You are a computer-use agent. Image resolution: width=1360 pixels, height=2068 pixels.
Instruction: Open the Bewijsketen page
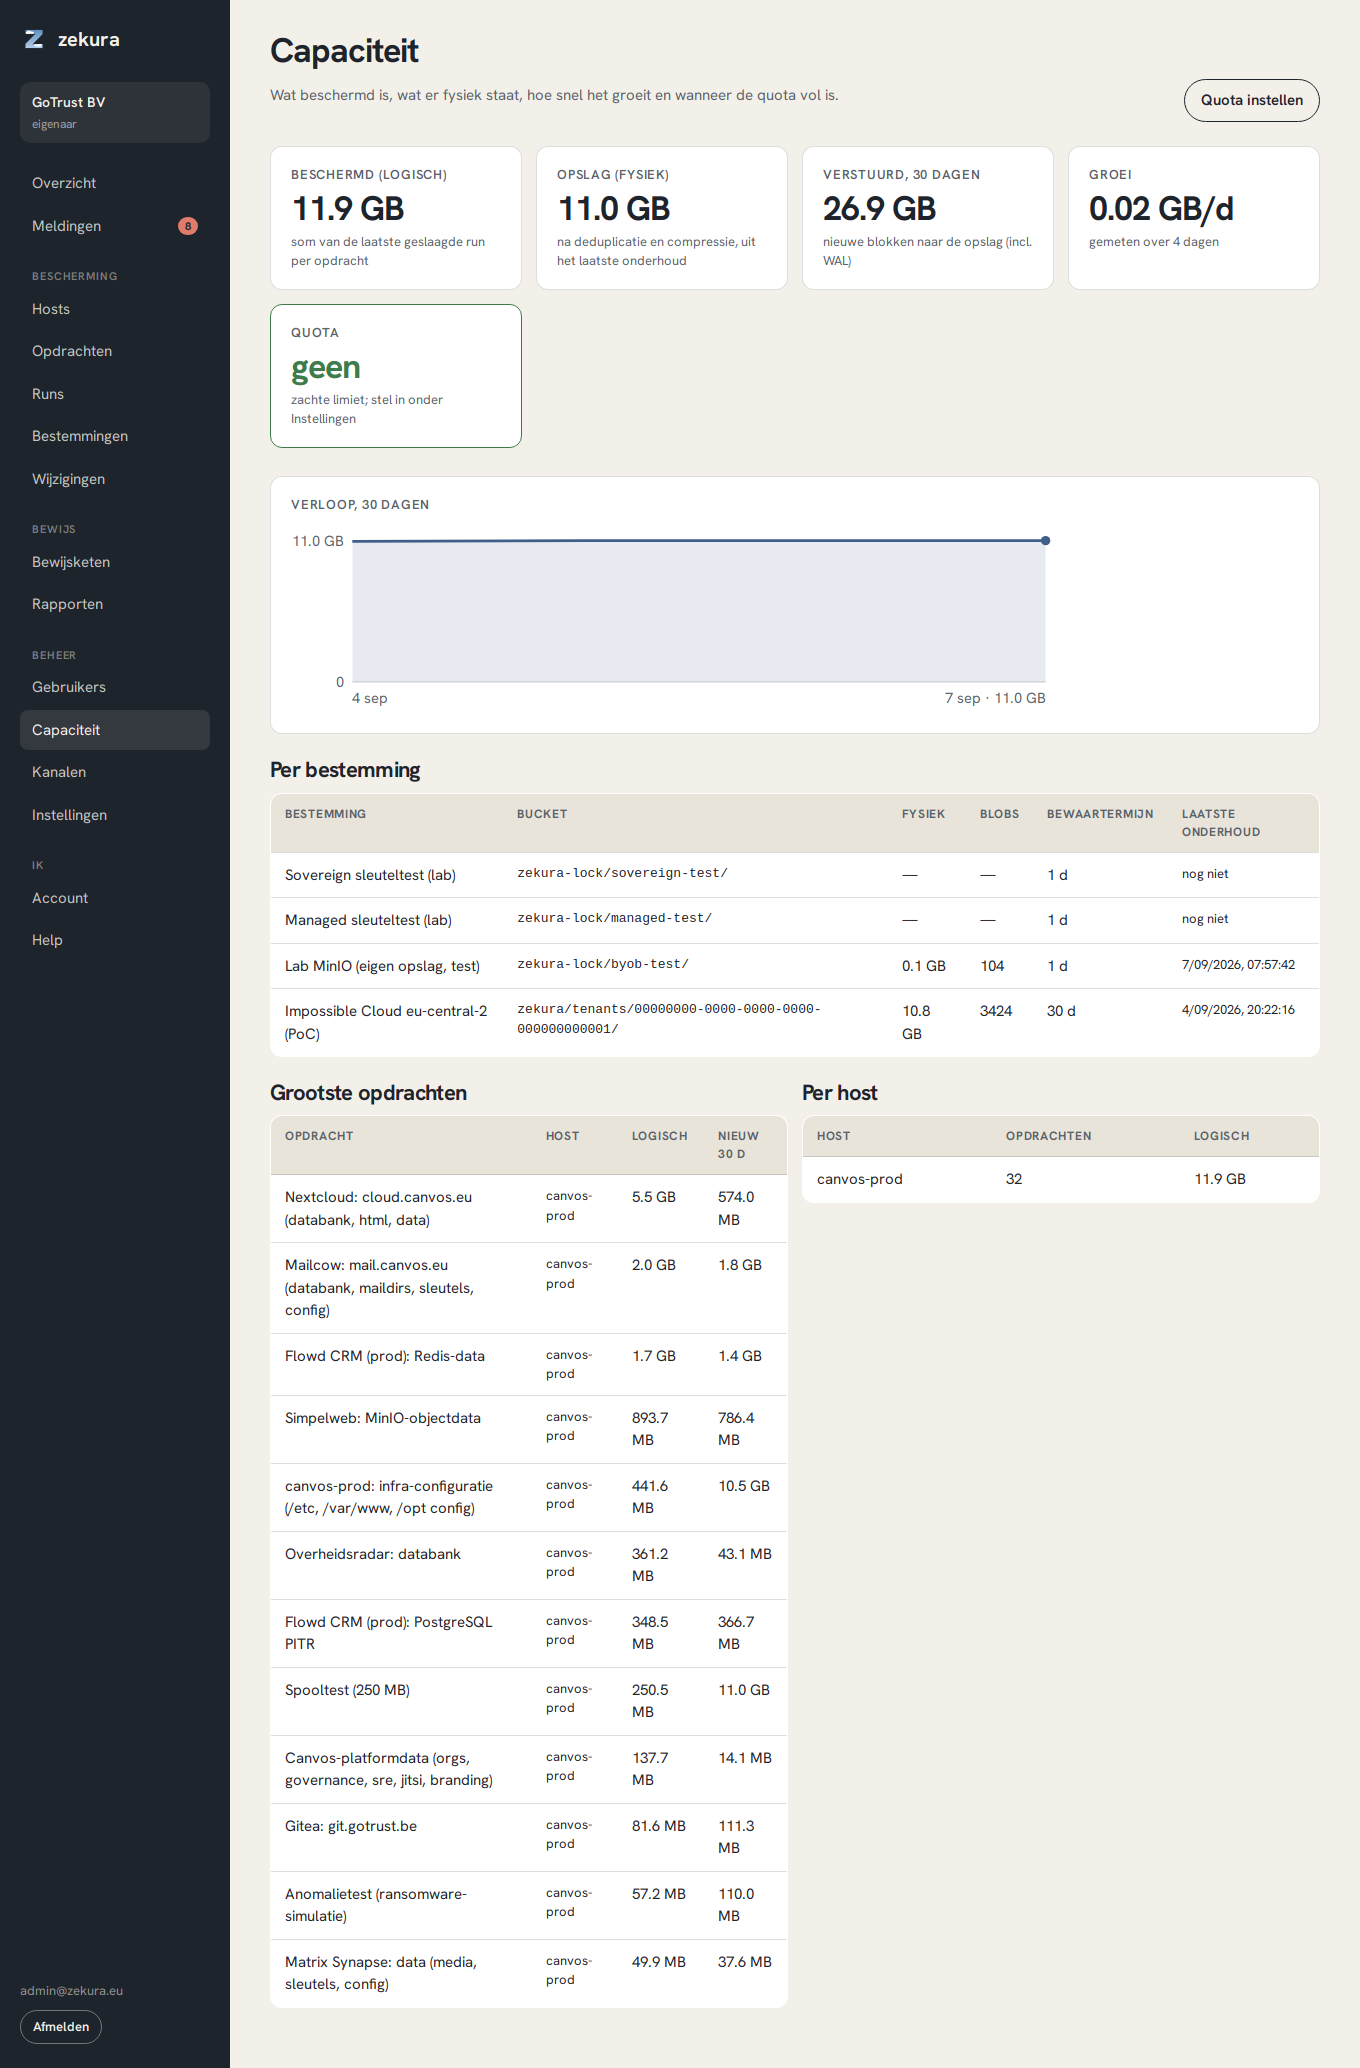click(x=115, y=562)
